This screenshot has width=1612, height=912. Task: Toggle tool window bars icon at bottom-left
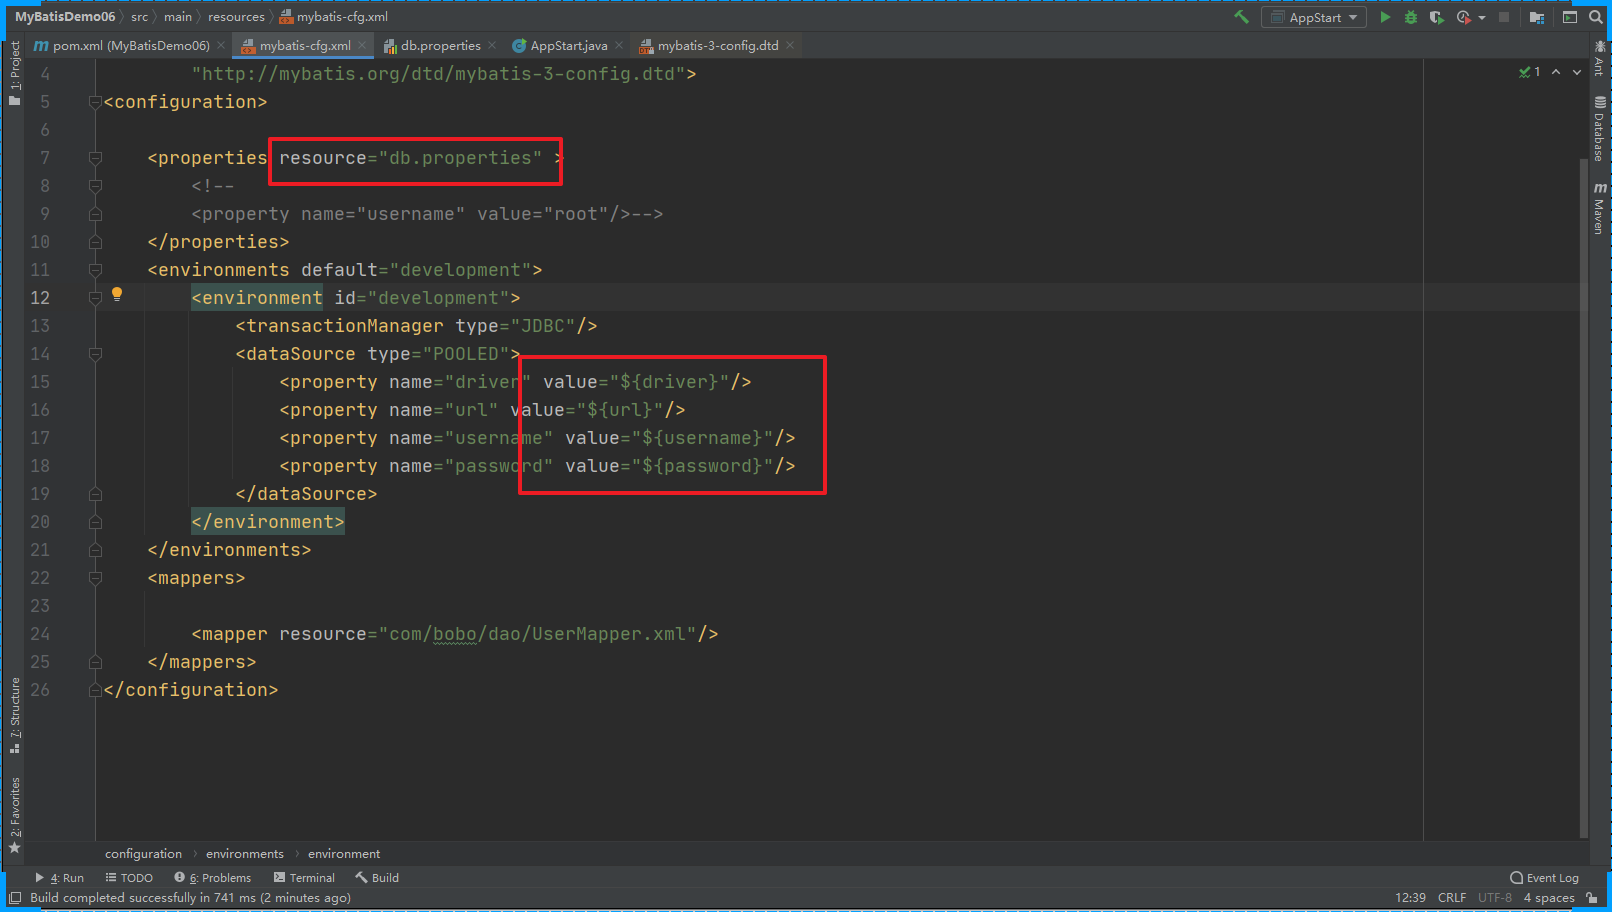click(15, 898)
